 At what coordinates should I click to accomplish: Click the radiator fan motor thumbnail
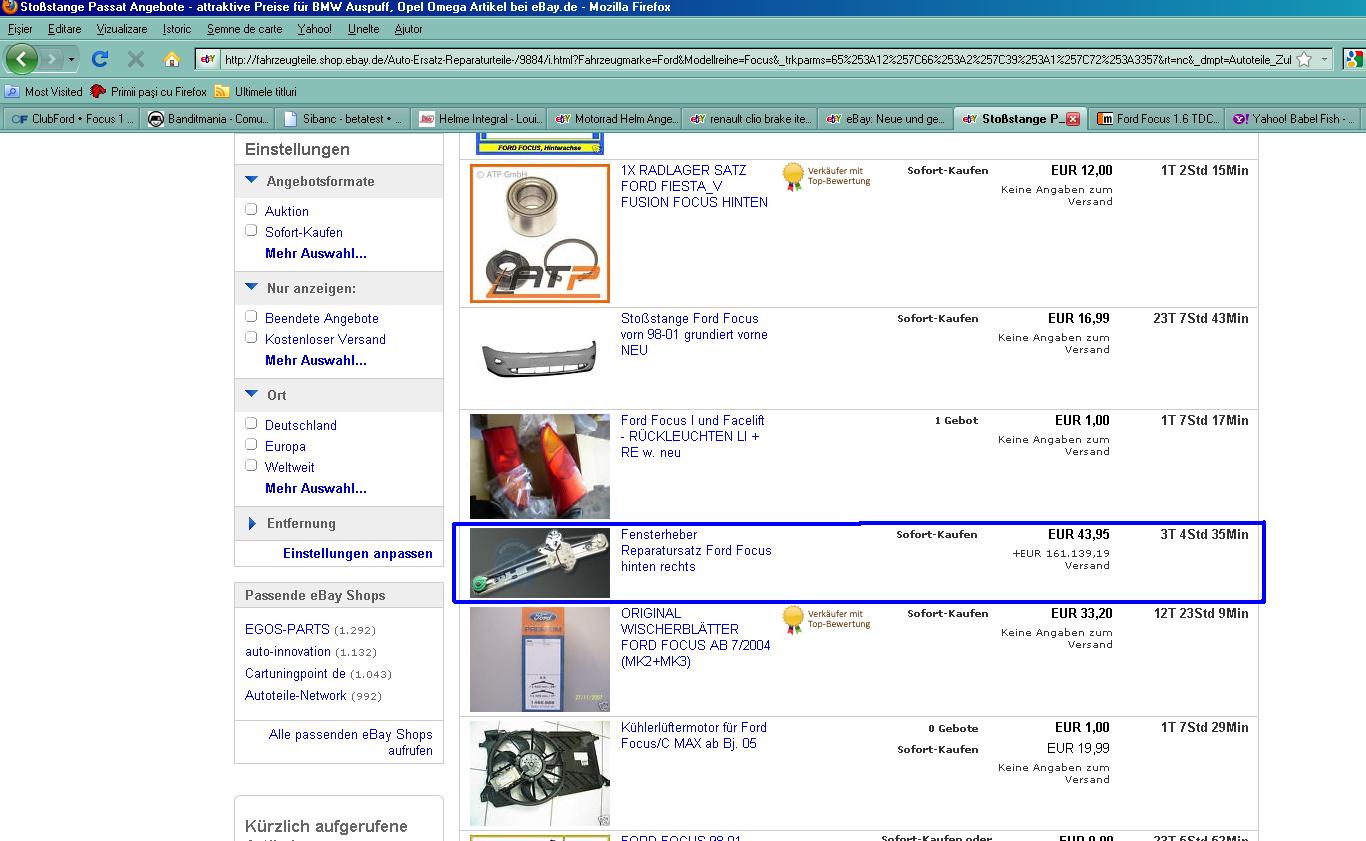539,773
